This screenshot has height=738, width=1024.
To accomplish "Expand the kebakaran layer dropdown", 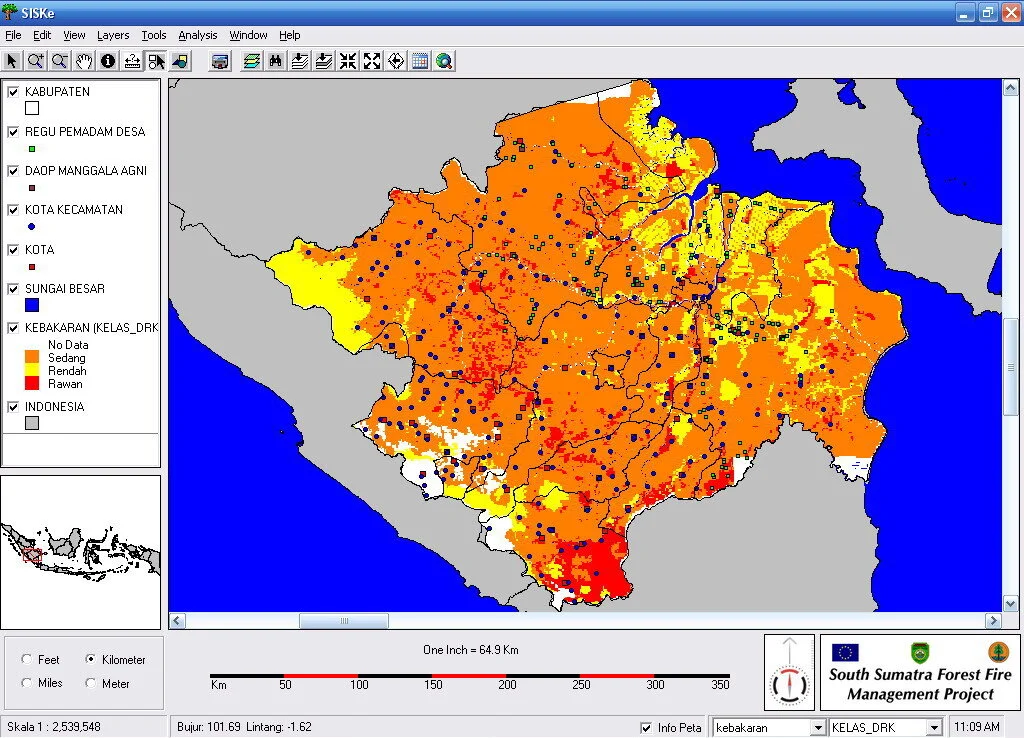I will pyautogui.click(x=817, y=727).
